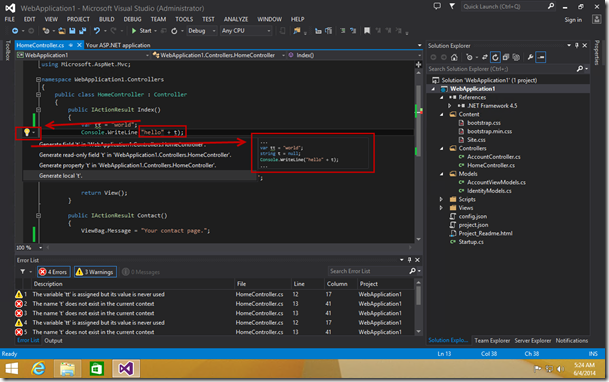
Task: Click the Error List vertical scrollbar
Action: pos(418,307)
